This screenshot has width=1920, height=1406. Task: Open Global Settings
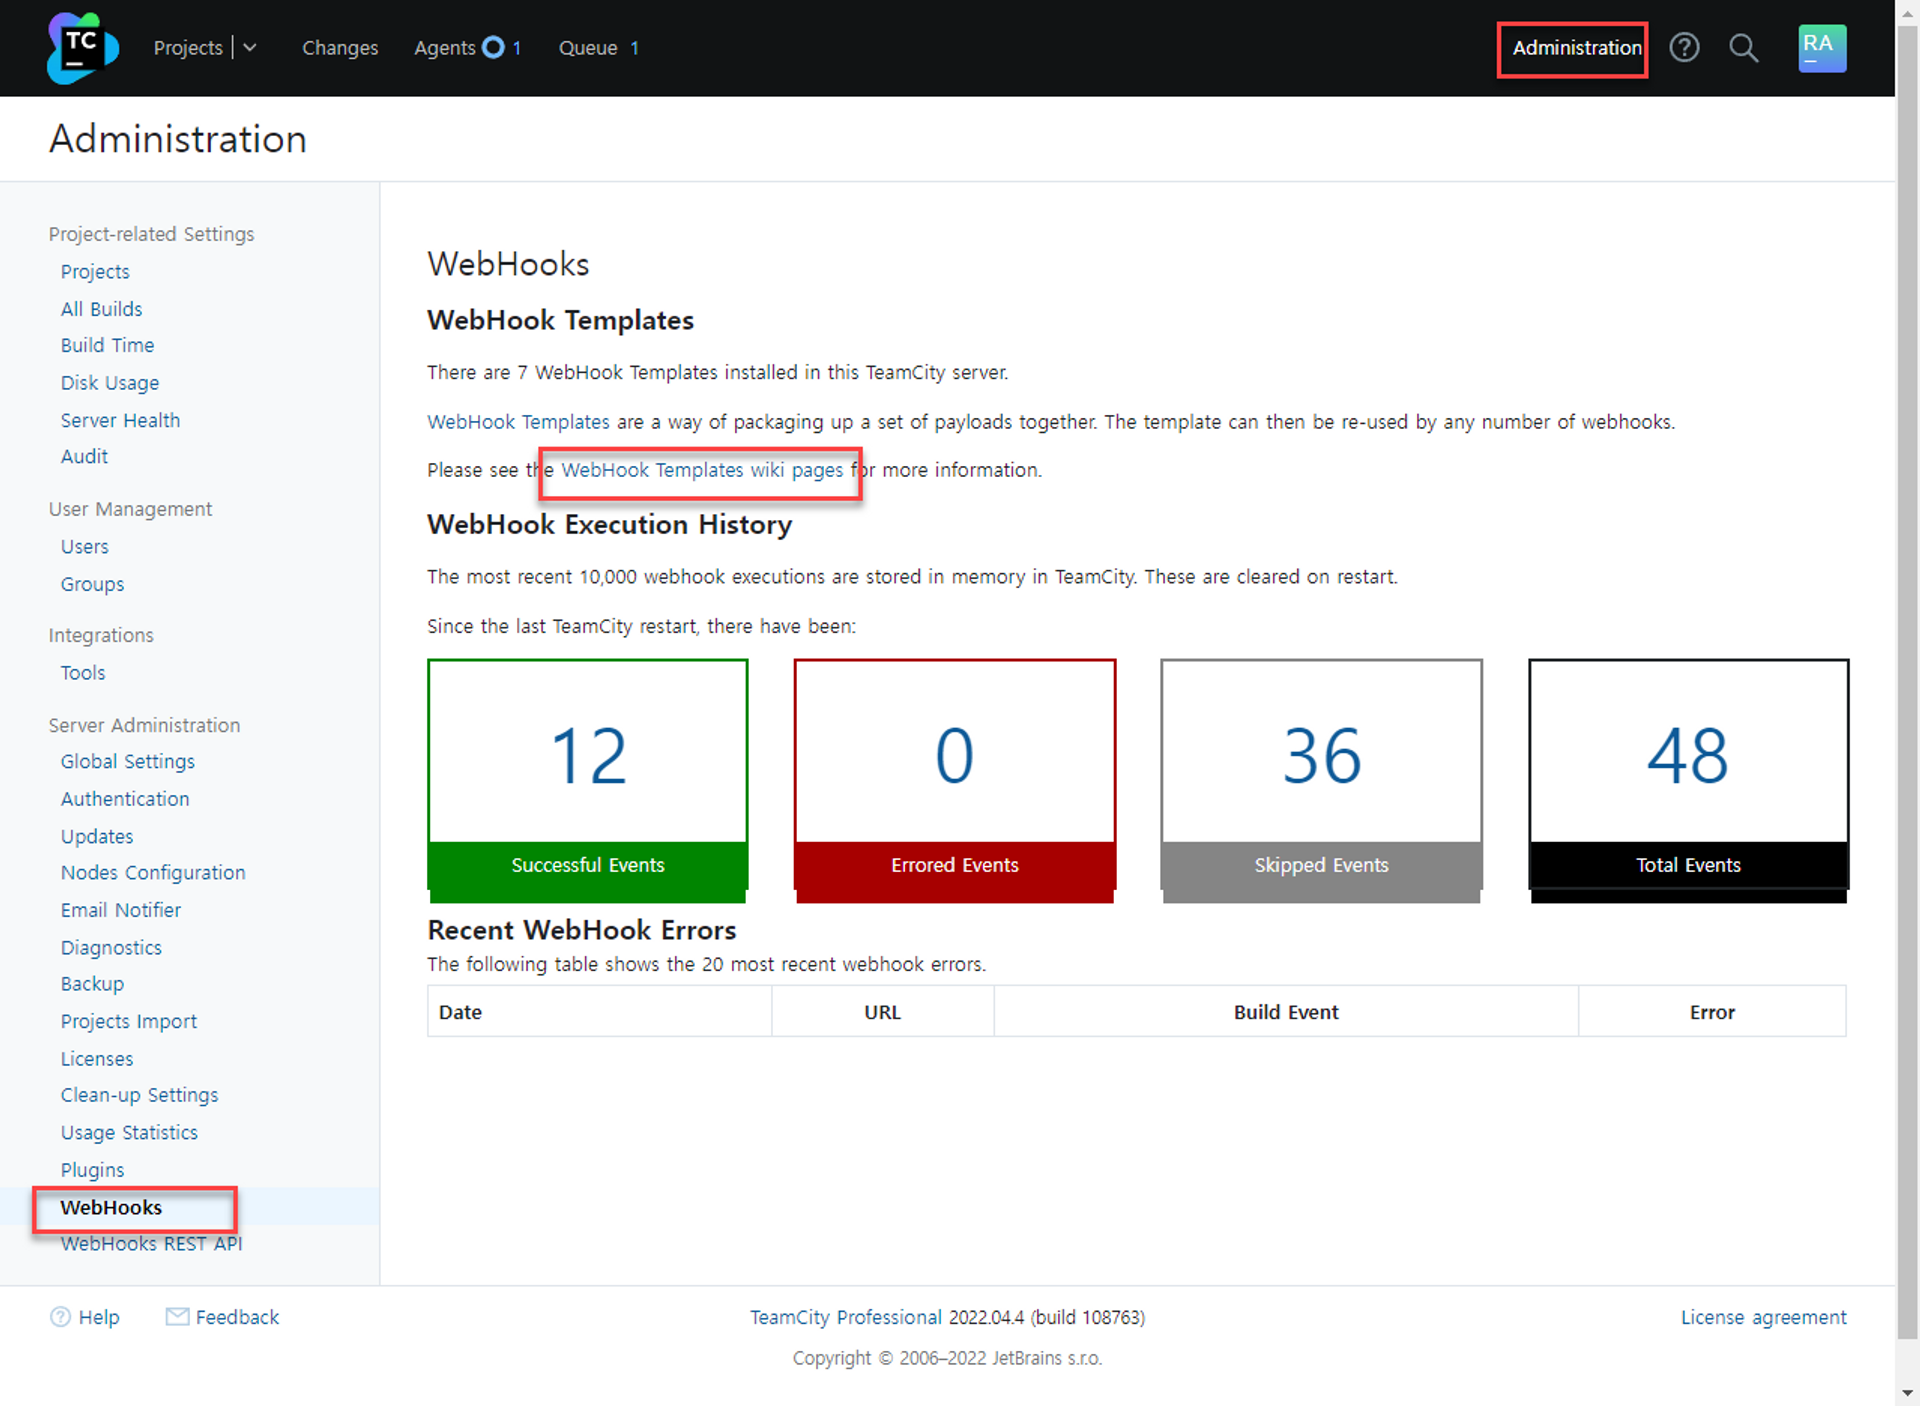pos(127,762)
